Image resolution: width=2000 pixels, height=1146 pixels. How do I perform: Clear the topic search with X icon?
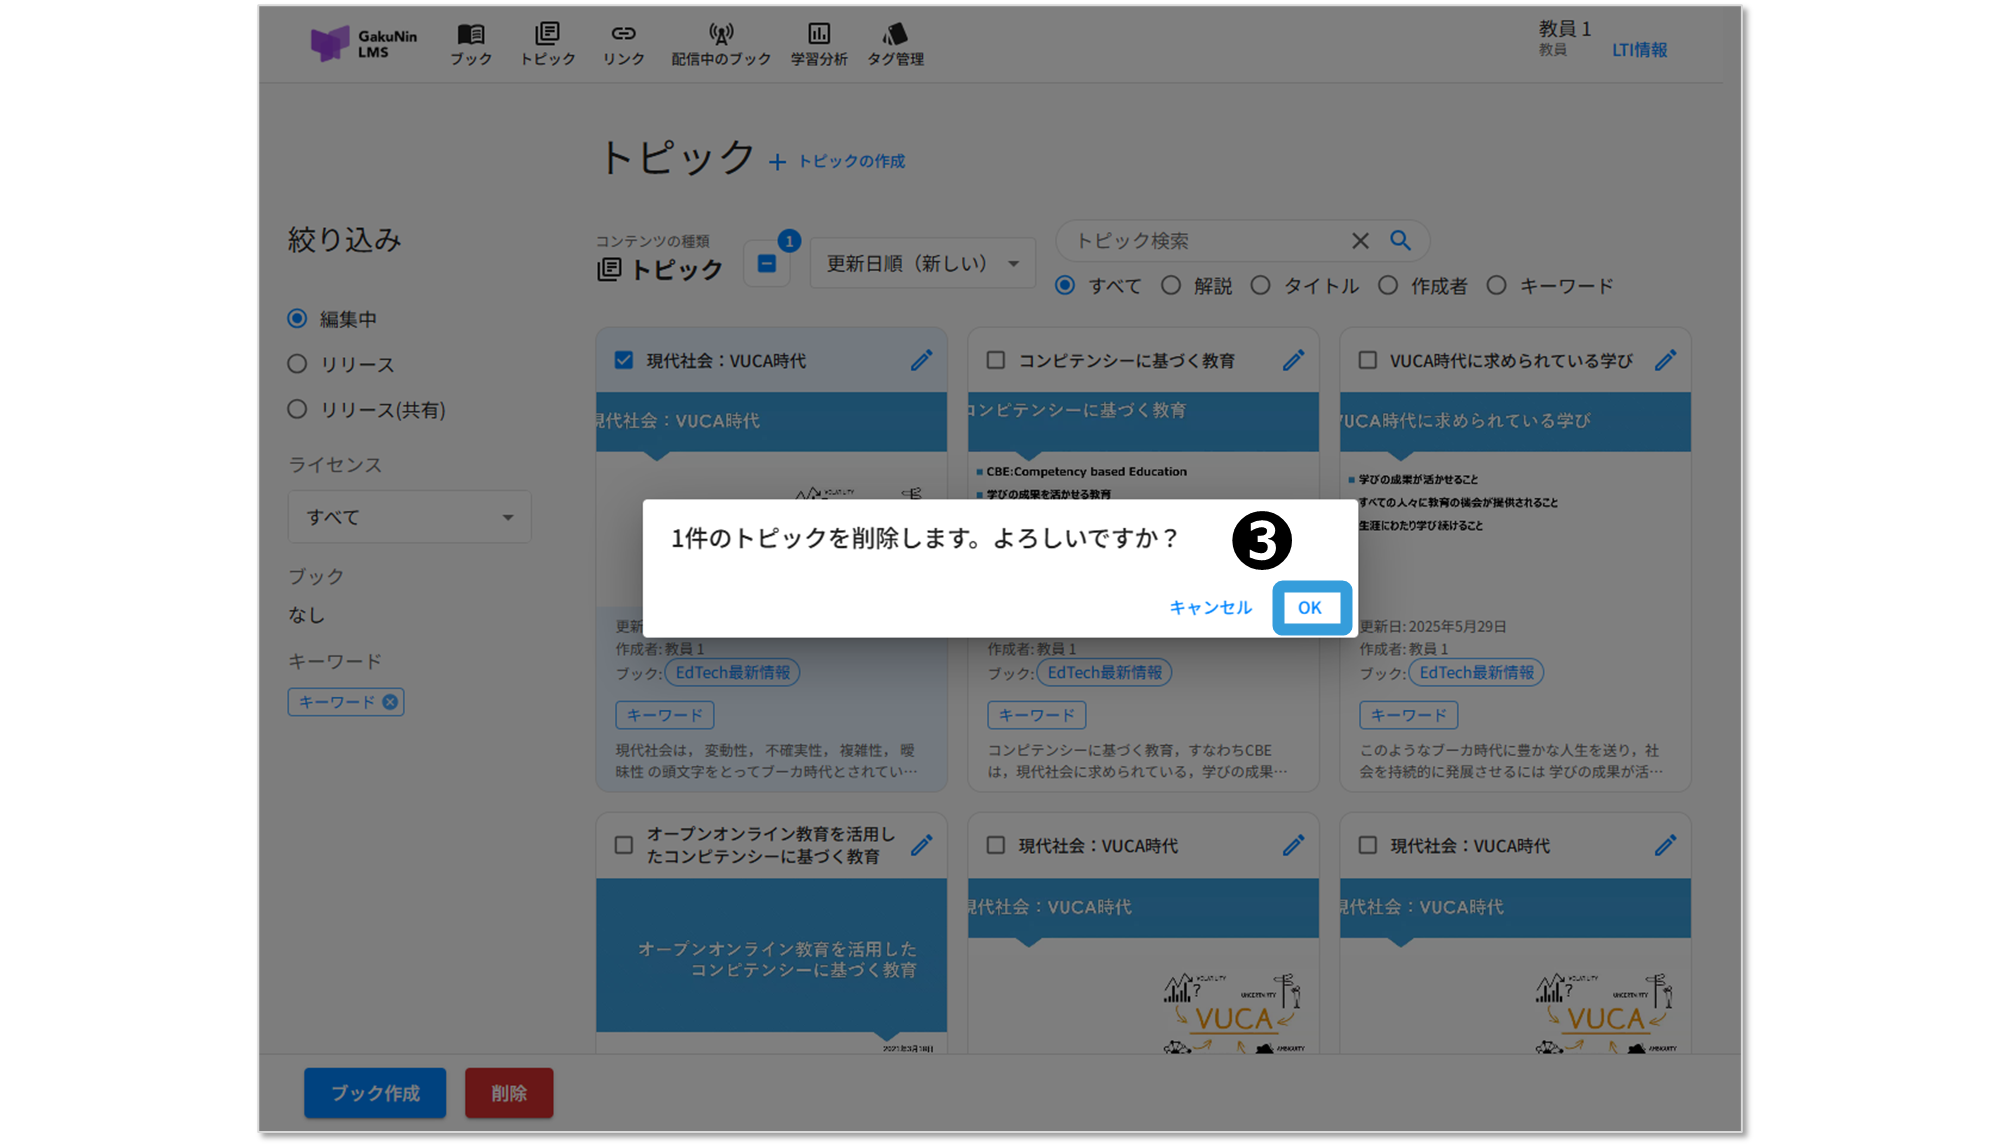(1360, 241)
